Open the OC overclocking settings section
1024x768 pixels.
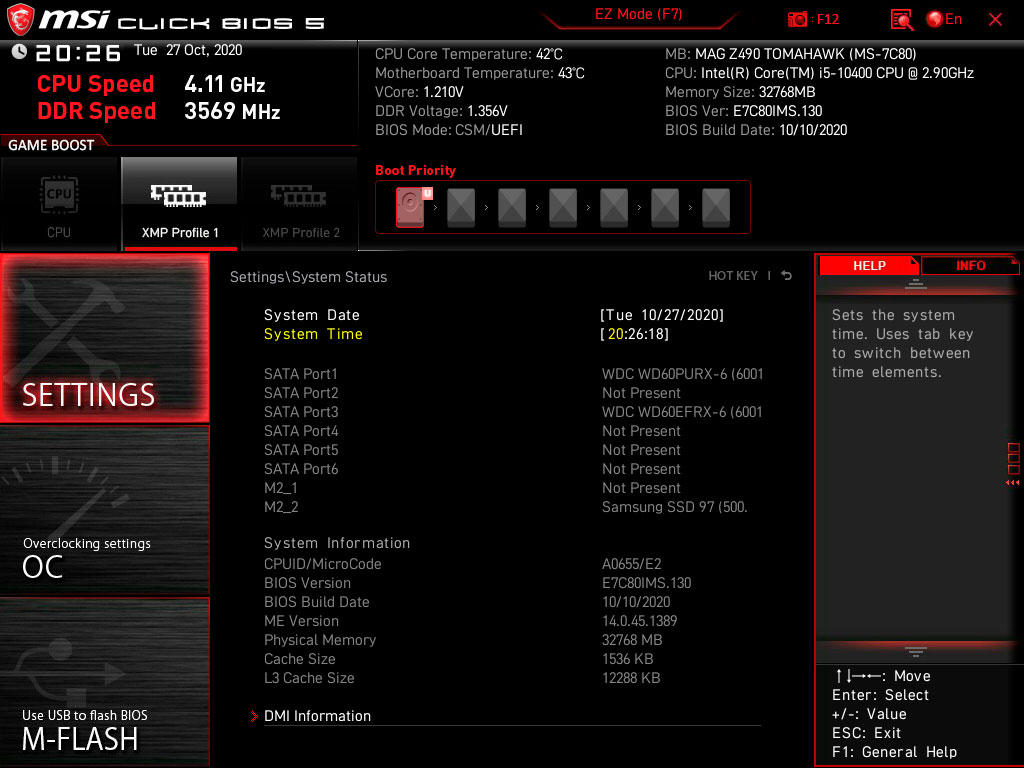(x=104, y=510)
